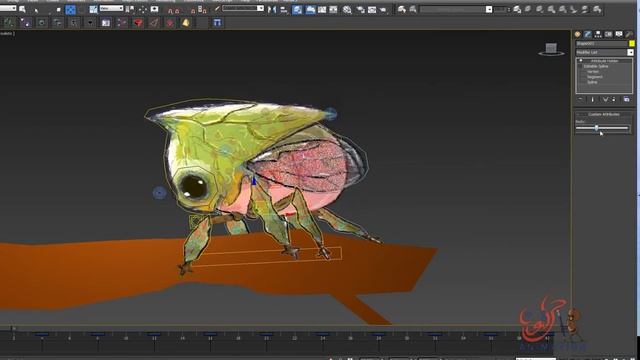This screenshot has width=640, height=360.
Task: Click the object name field in Modify panel
Action: 602,43
